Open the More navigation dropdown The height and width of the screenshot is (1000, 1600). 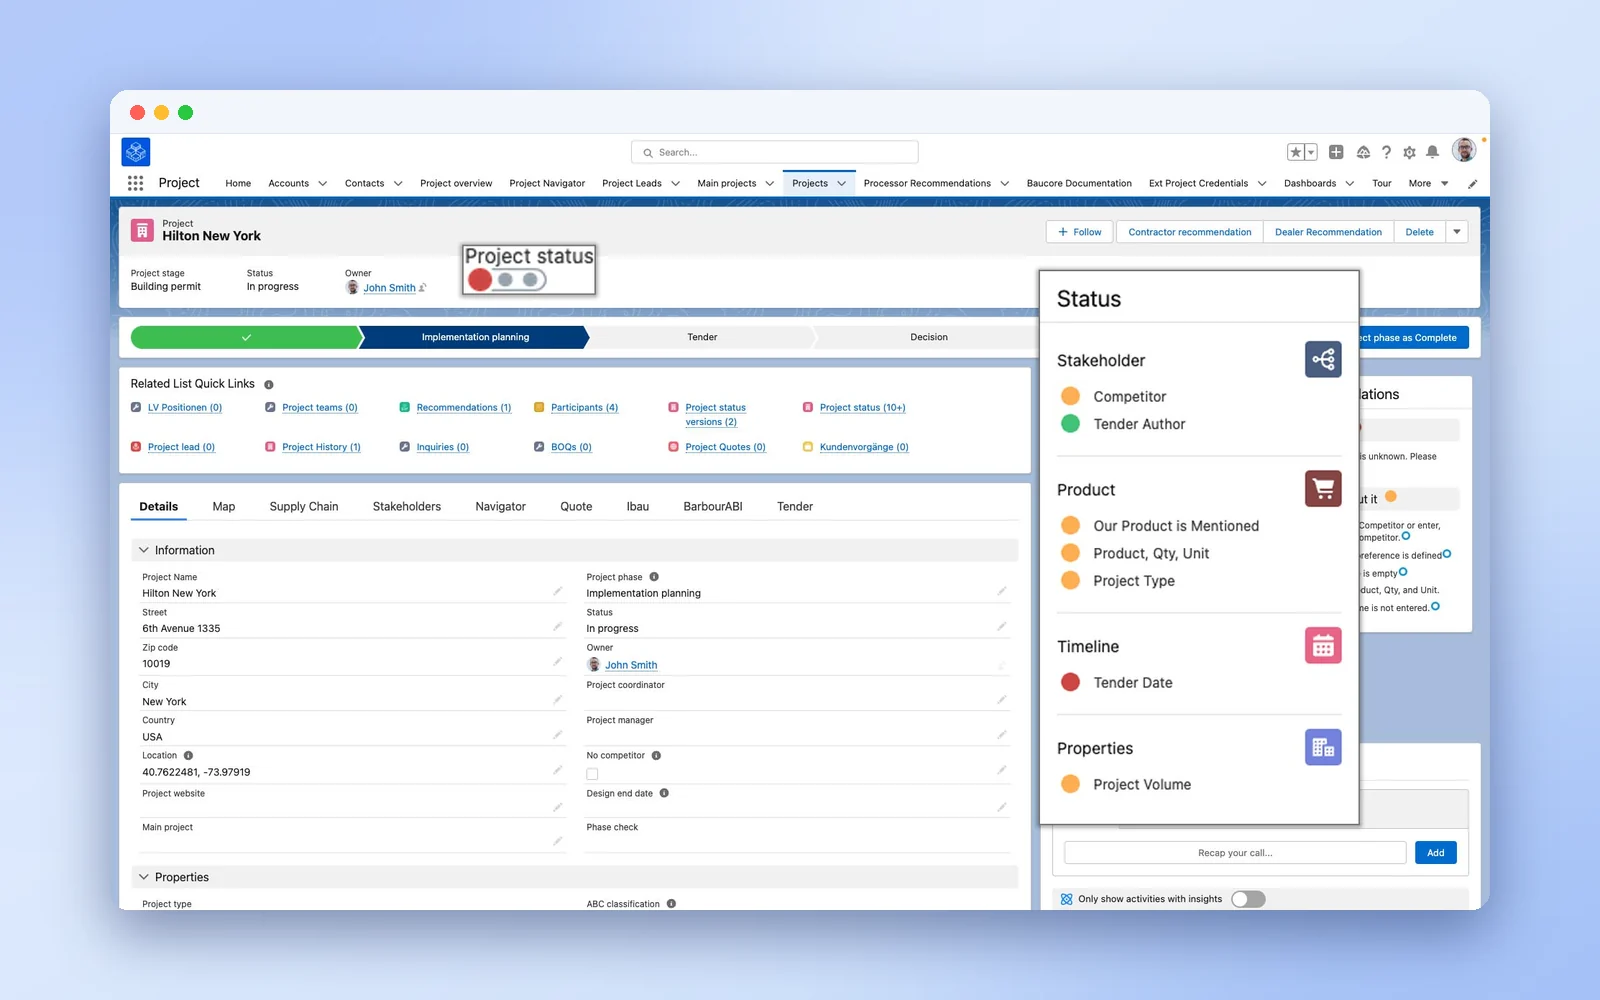(1428, 184)
